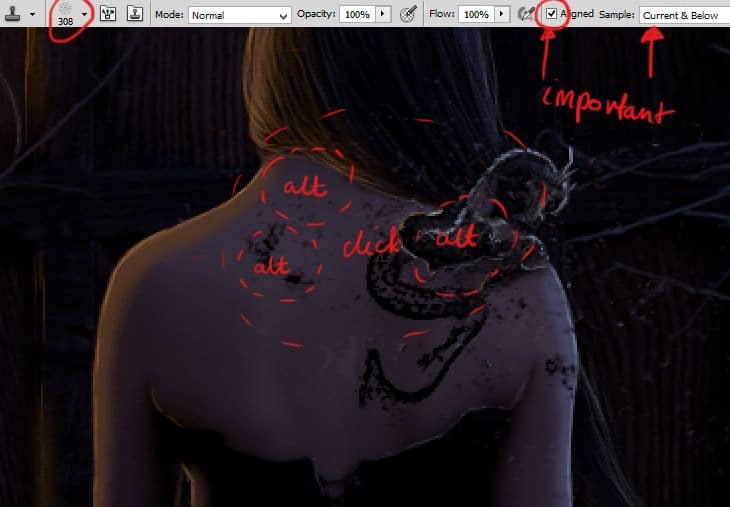Click the 308 brush size preview

66,14
